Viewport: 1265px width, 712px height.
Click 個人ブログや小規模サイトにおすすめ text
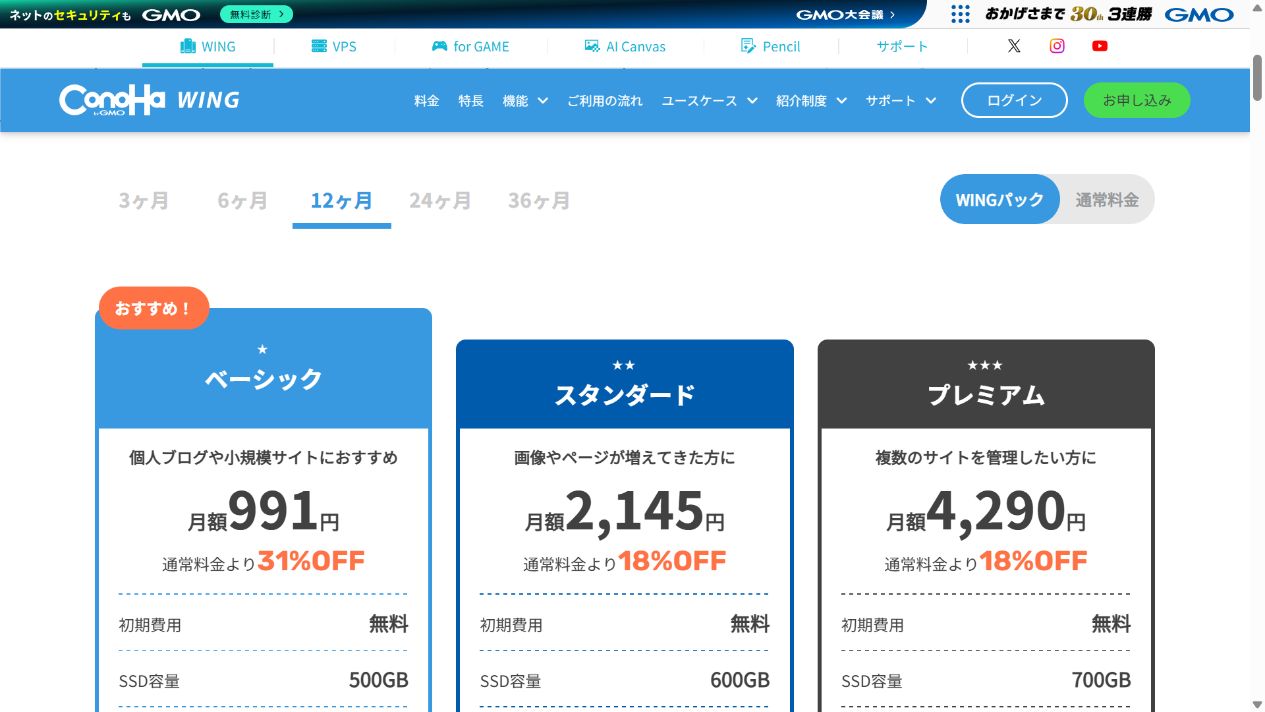tap(264, 458)
